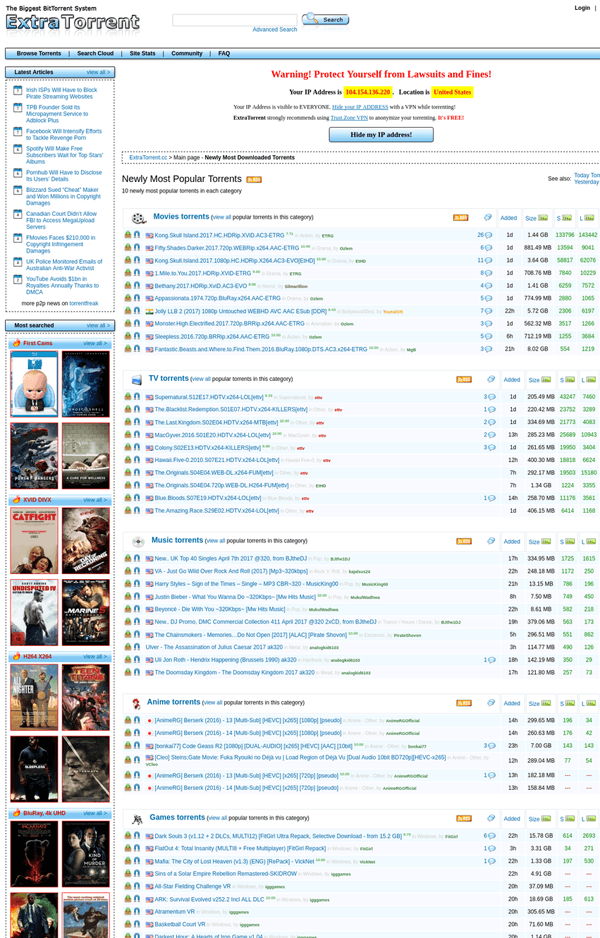Image resolution: width=600 pixels, height=938 pixels.
Task: Open the Catfight poster thumbnail
Action: click(34, 541)
